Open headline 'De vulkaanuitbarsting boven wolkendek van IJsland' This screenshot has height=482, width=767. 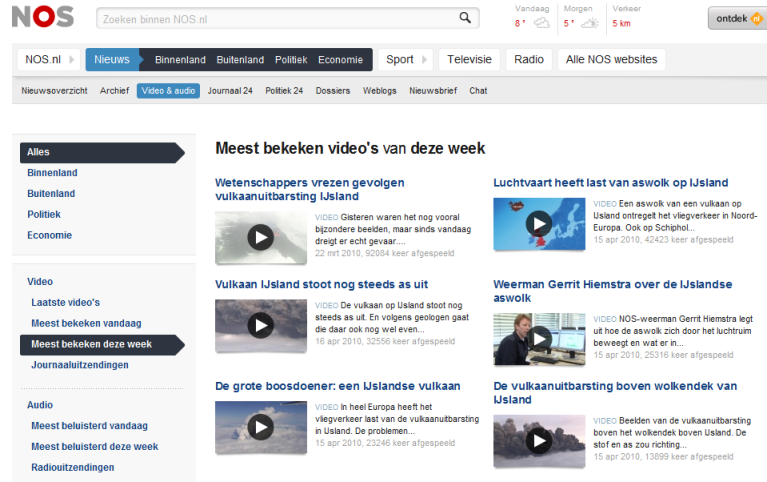point(615,393)
